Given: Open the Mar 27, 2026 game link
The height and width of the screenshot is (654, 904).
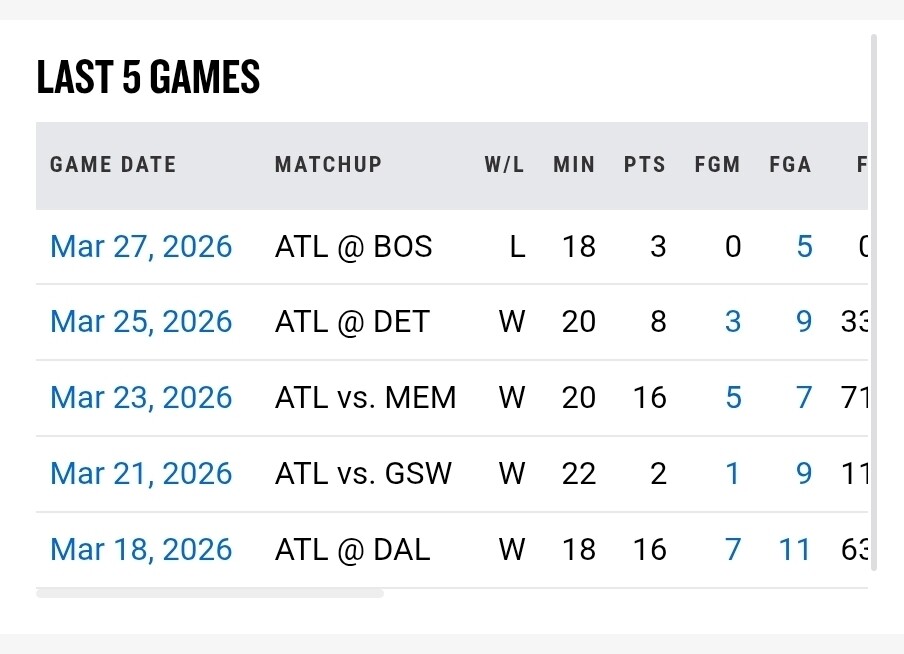Looking at the screenshot, I should pos(141,246).
